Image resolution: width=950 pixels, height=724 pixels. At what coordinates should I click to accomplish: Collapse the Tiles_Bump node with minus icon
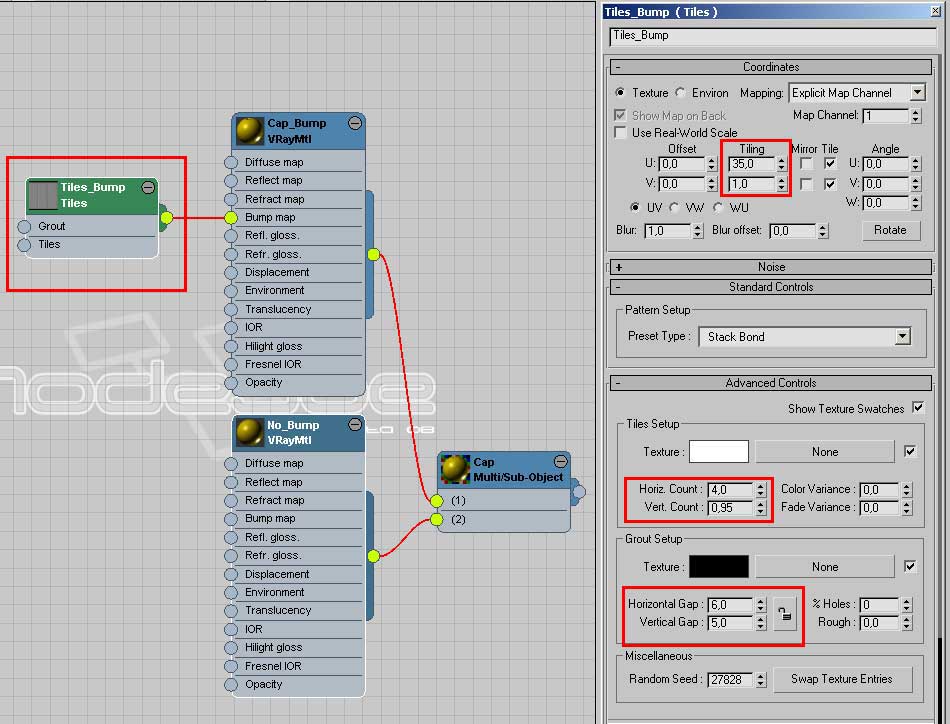(x=148, y=187)
